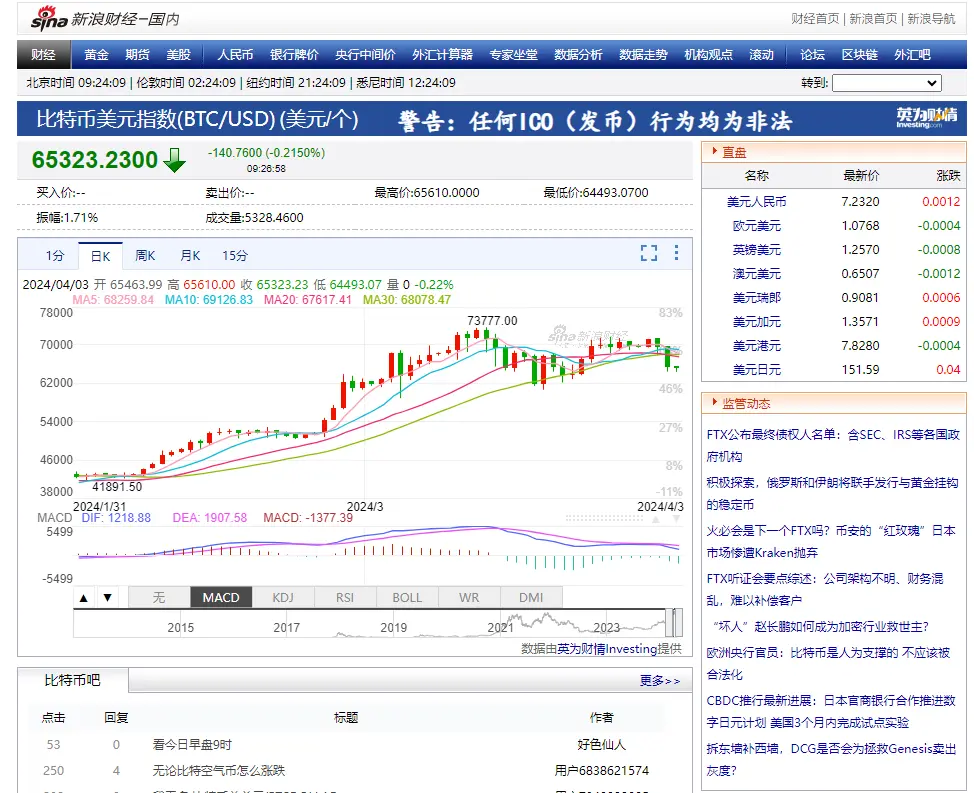Image resolution: width=974 pixels, height=793 pixels.
Task: Open 外汇计算器 navigation item
Action: pyautogui.click(x=442, y=55)
